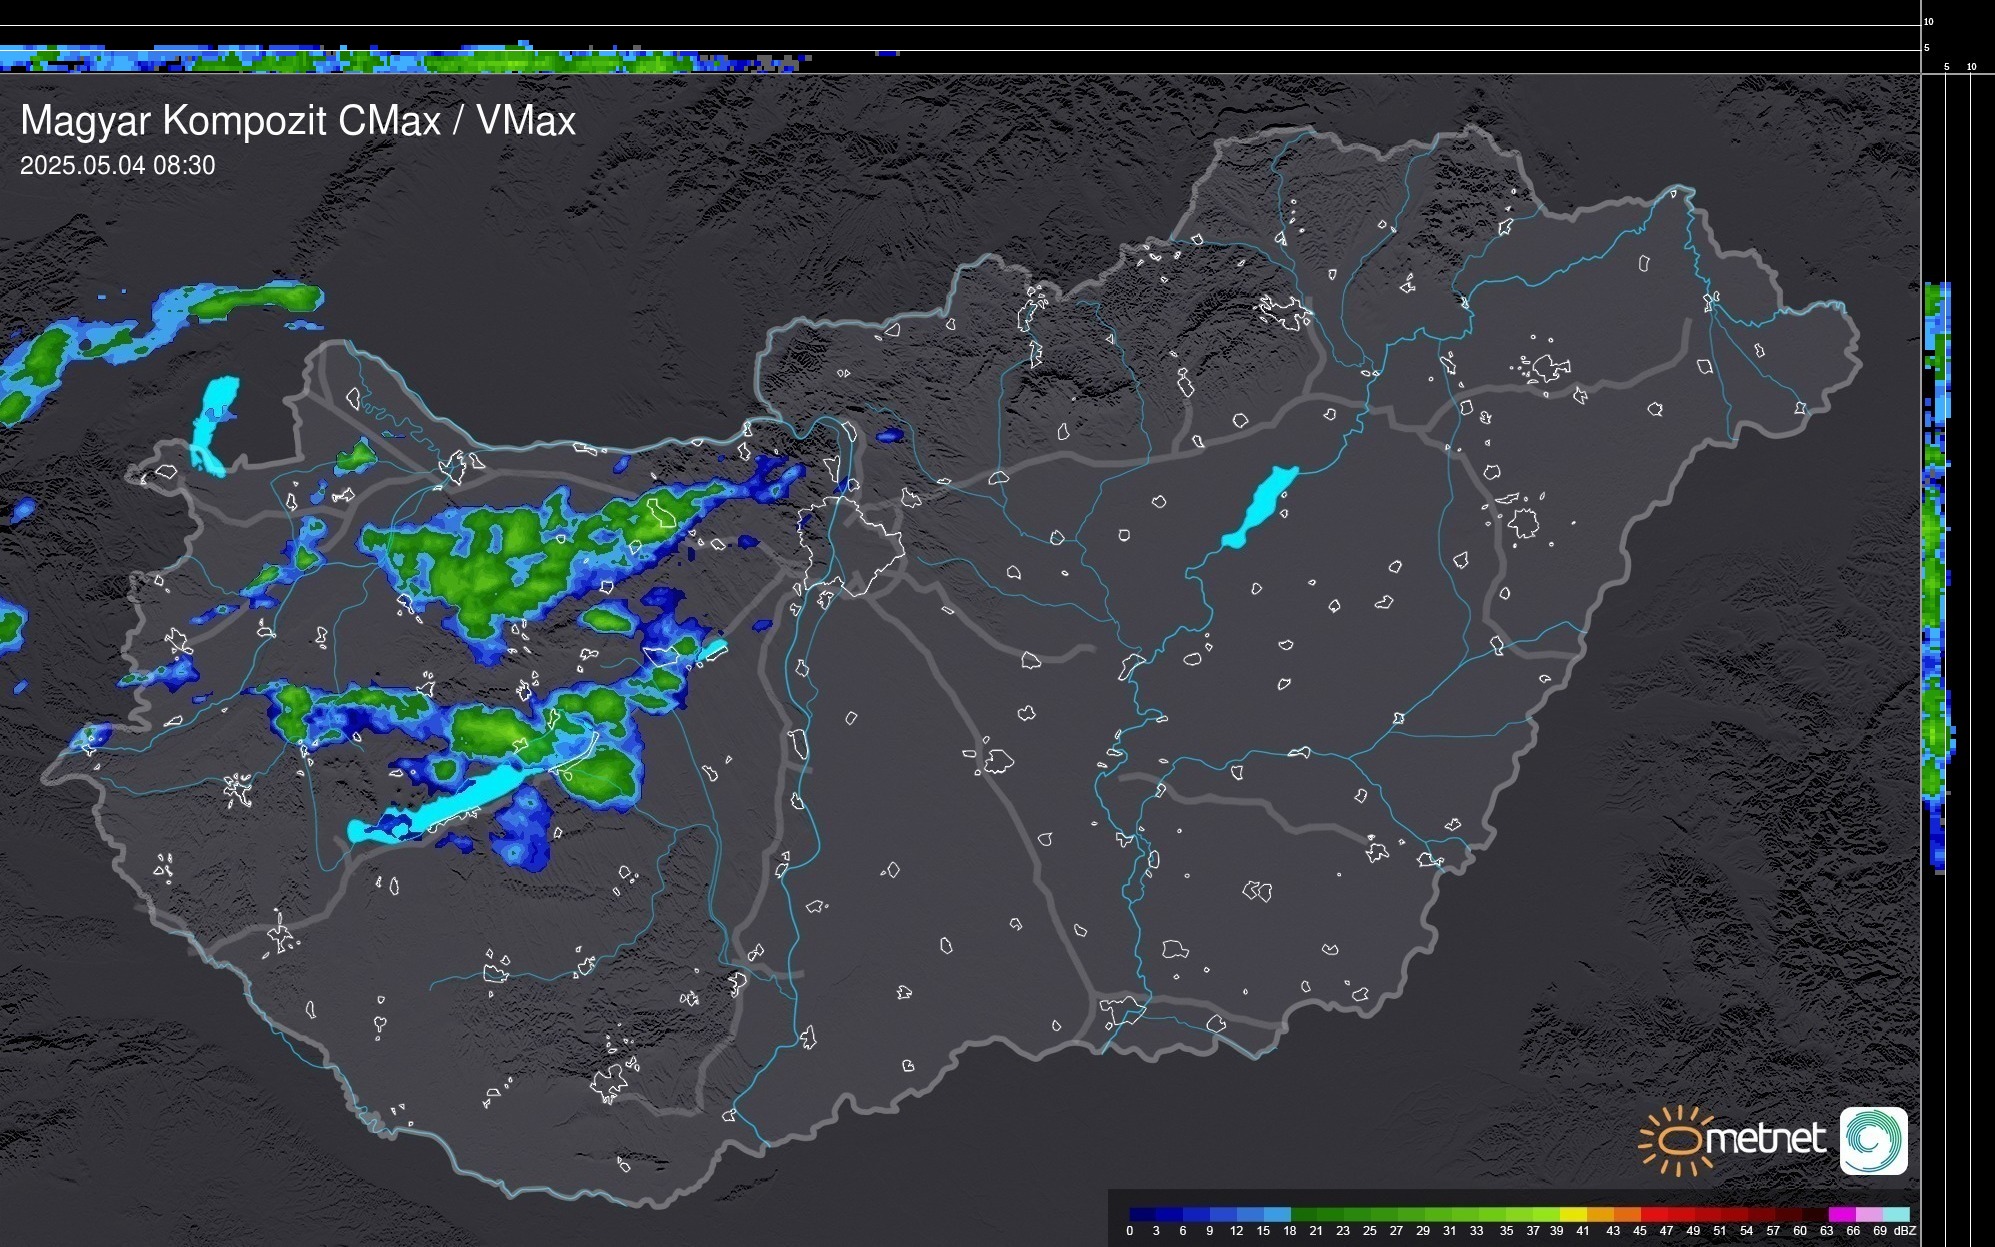The image size is (1995, 1247).
Task: Click the metnet wordmark text
Action: point(1765,1139)
